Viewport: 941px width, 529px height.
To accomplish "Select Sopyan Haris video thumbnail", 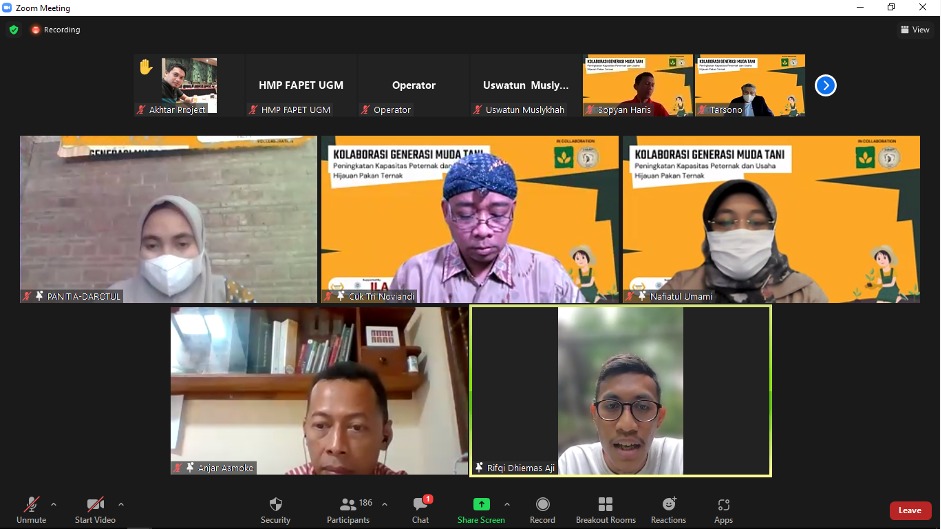I will click(638, 85).
